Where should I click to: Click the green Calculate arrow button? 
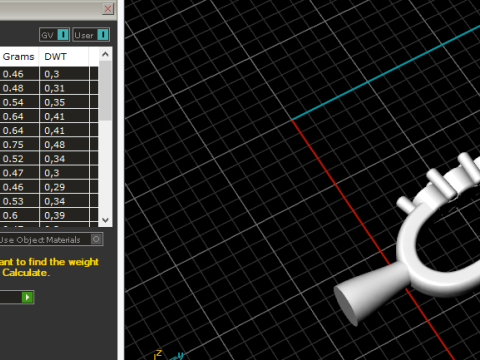click(28, 297)
